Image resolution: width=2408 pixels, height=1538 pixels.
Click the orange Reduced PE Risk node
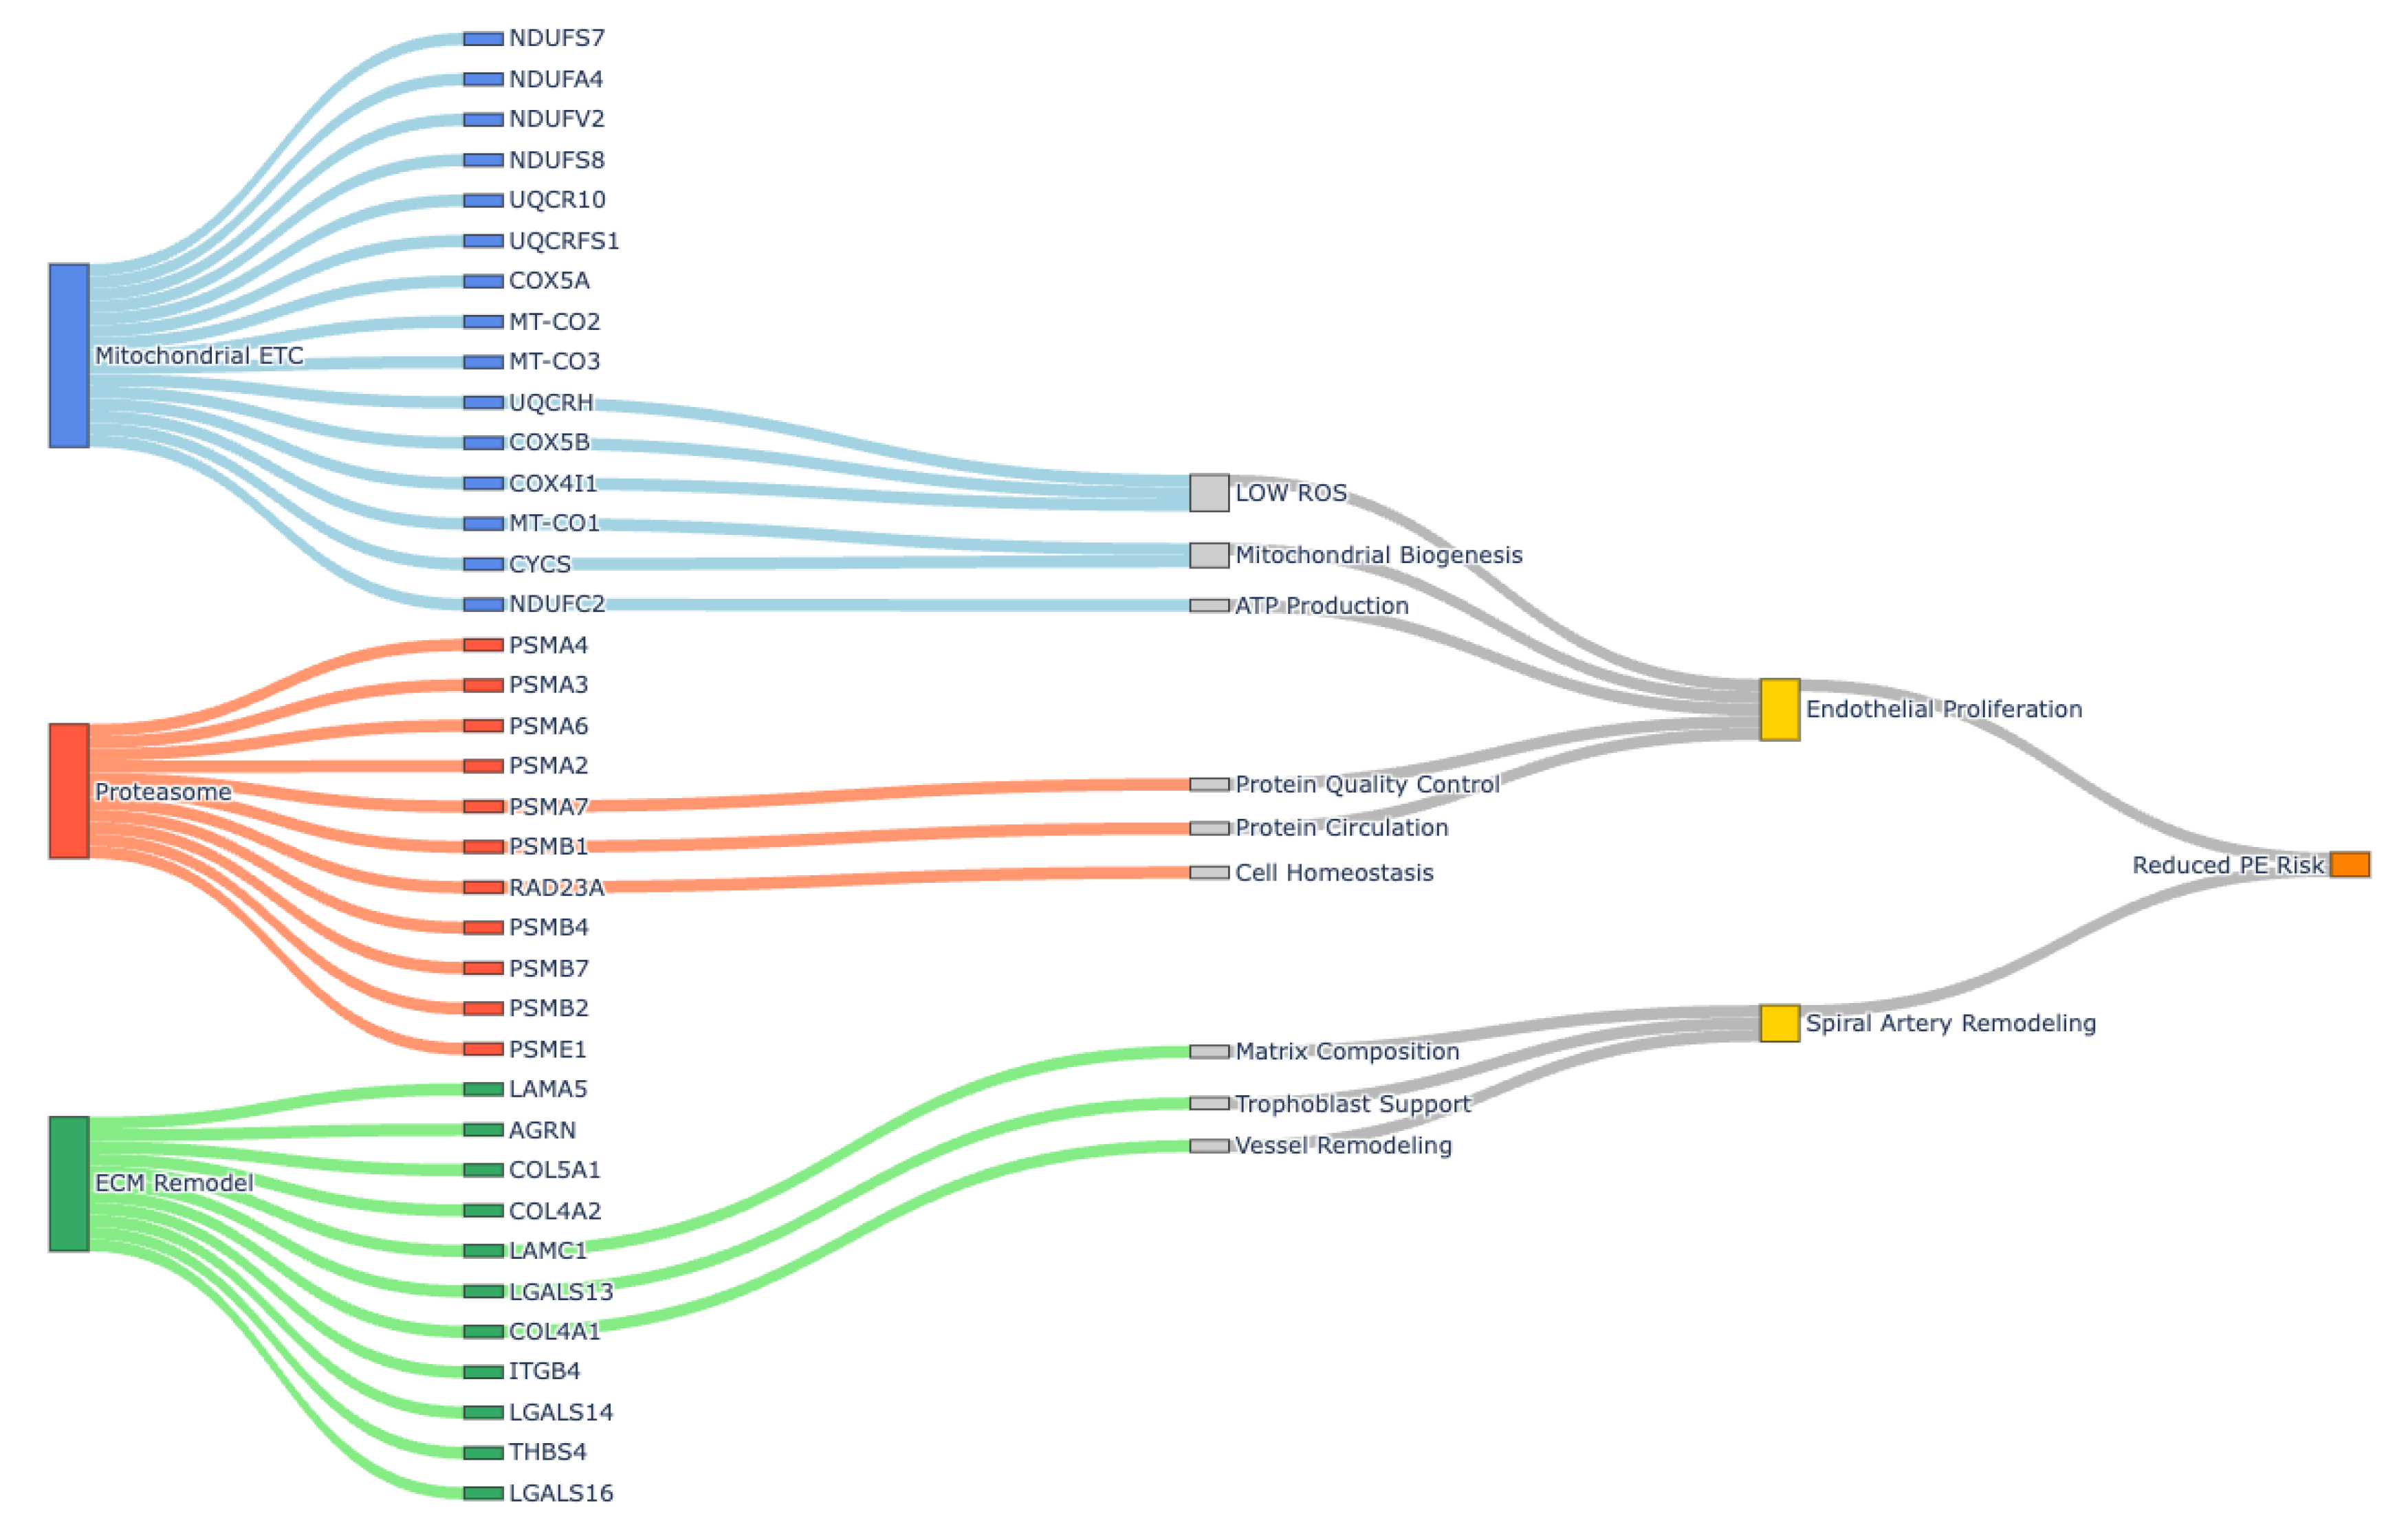pyautogui.click(x=2349, y=864)
